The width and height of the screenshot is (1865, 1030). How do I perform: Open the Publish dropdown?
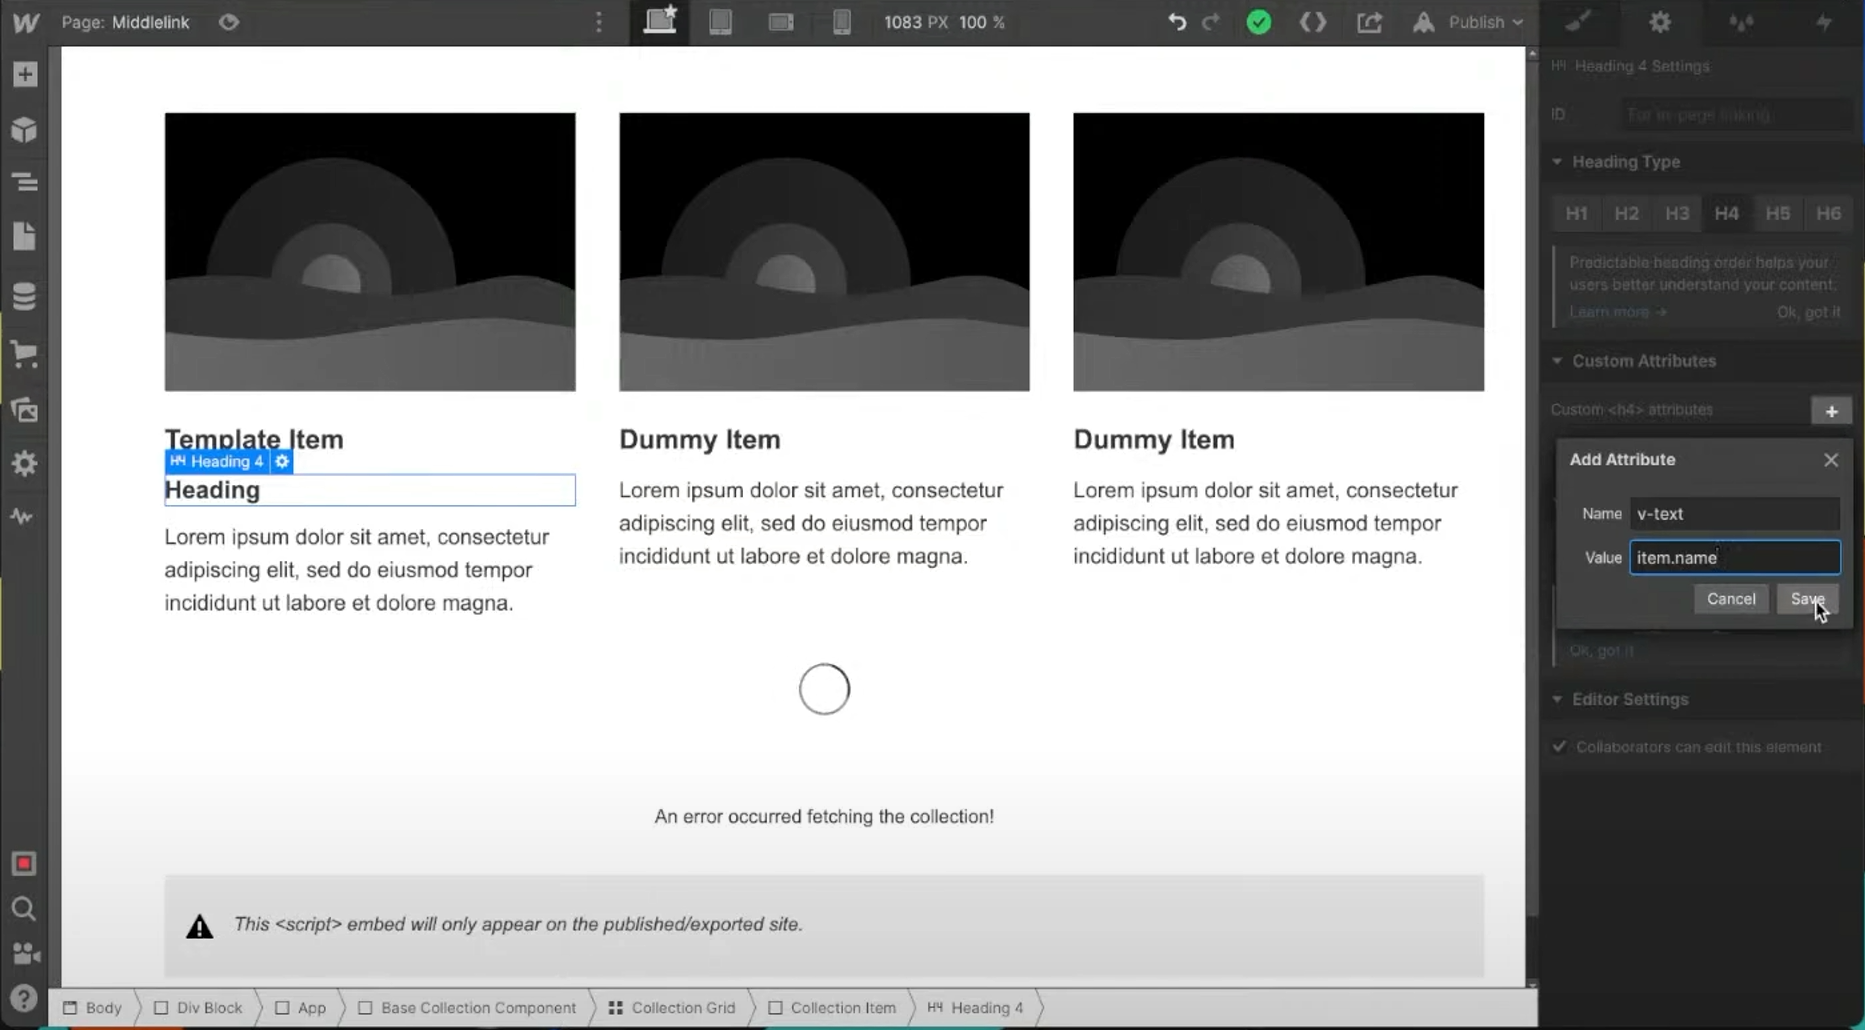coord(1470,22)
